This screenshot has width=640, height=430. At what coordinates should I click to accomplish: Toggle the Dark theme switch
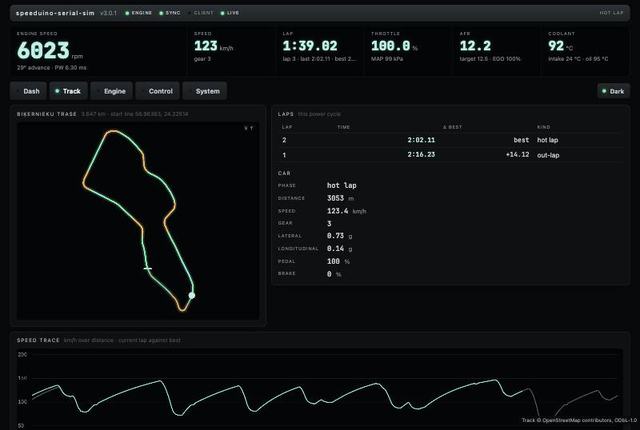click(x=613, y=91)
